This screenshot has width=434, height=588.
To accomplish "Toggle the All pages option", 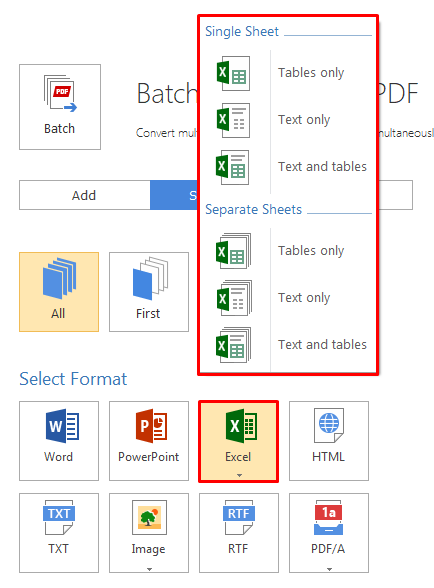I will (59, 292).
